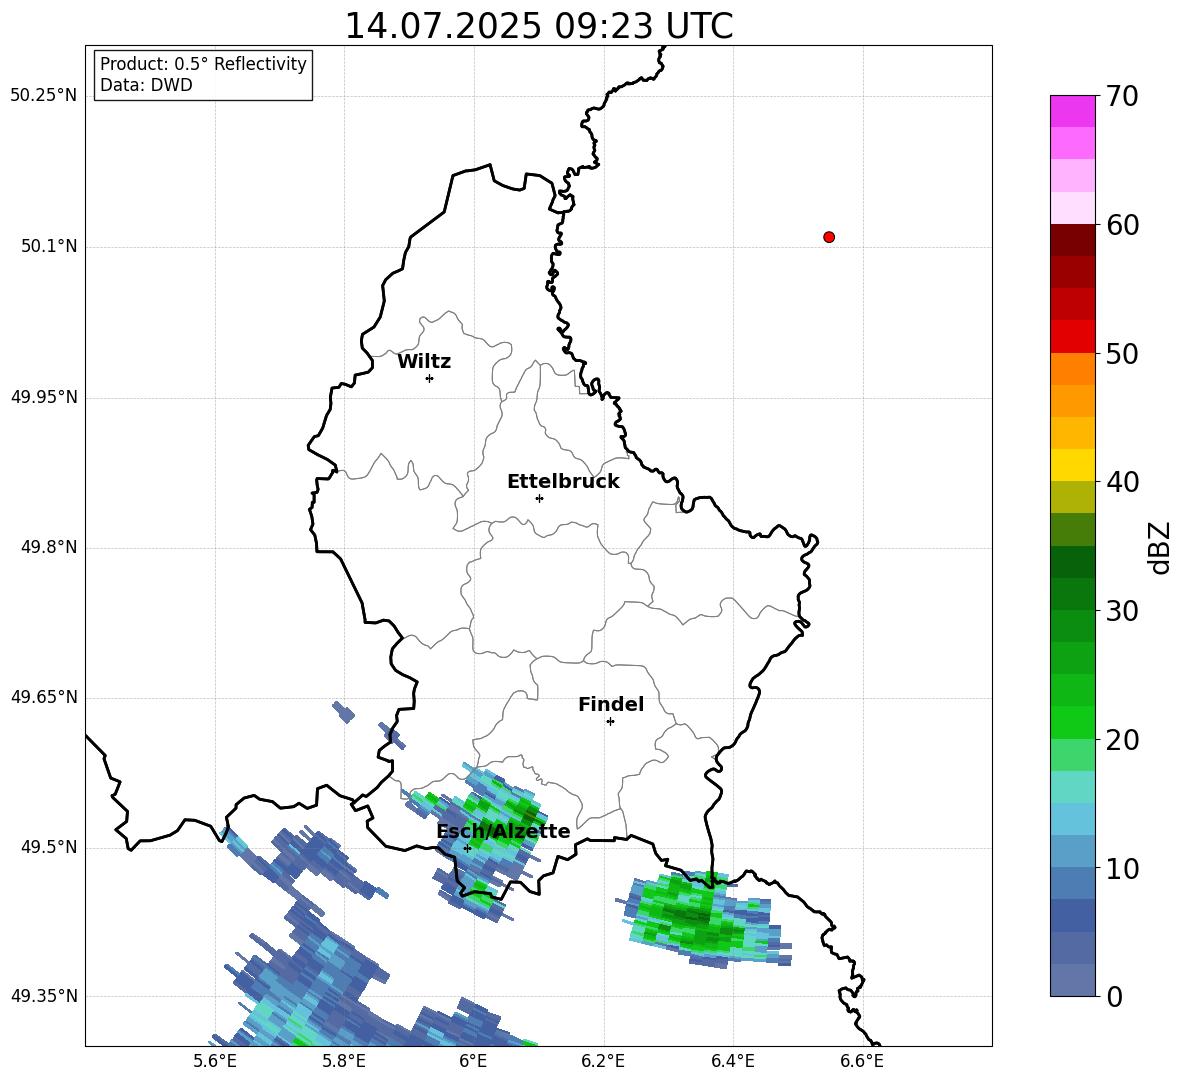Click the Data: DWD text
The width and height of the screenshot is (1184, 1081).
pyautogui.click(x=146, y=85)
